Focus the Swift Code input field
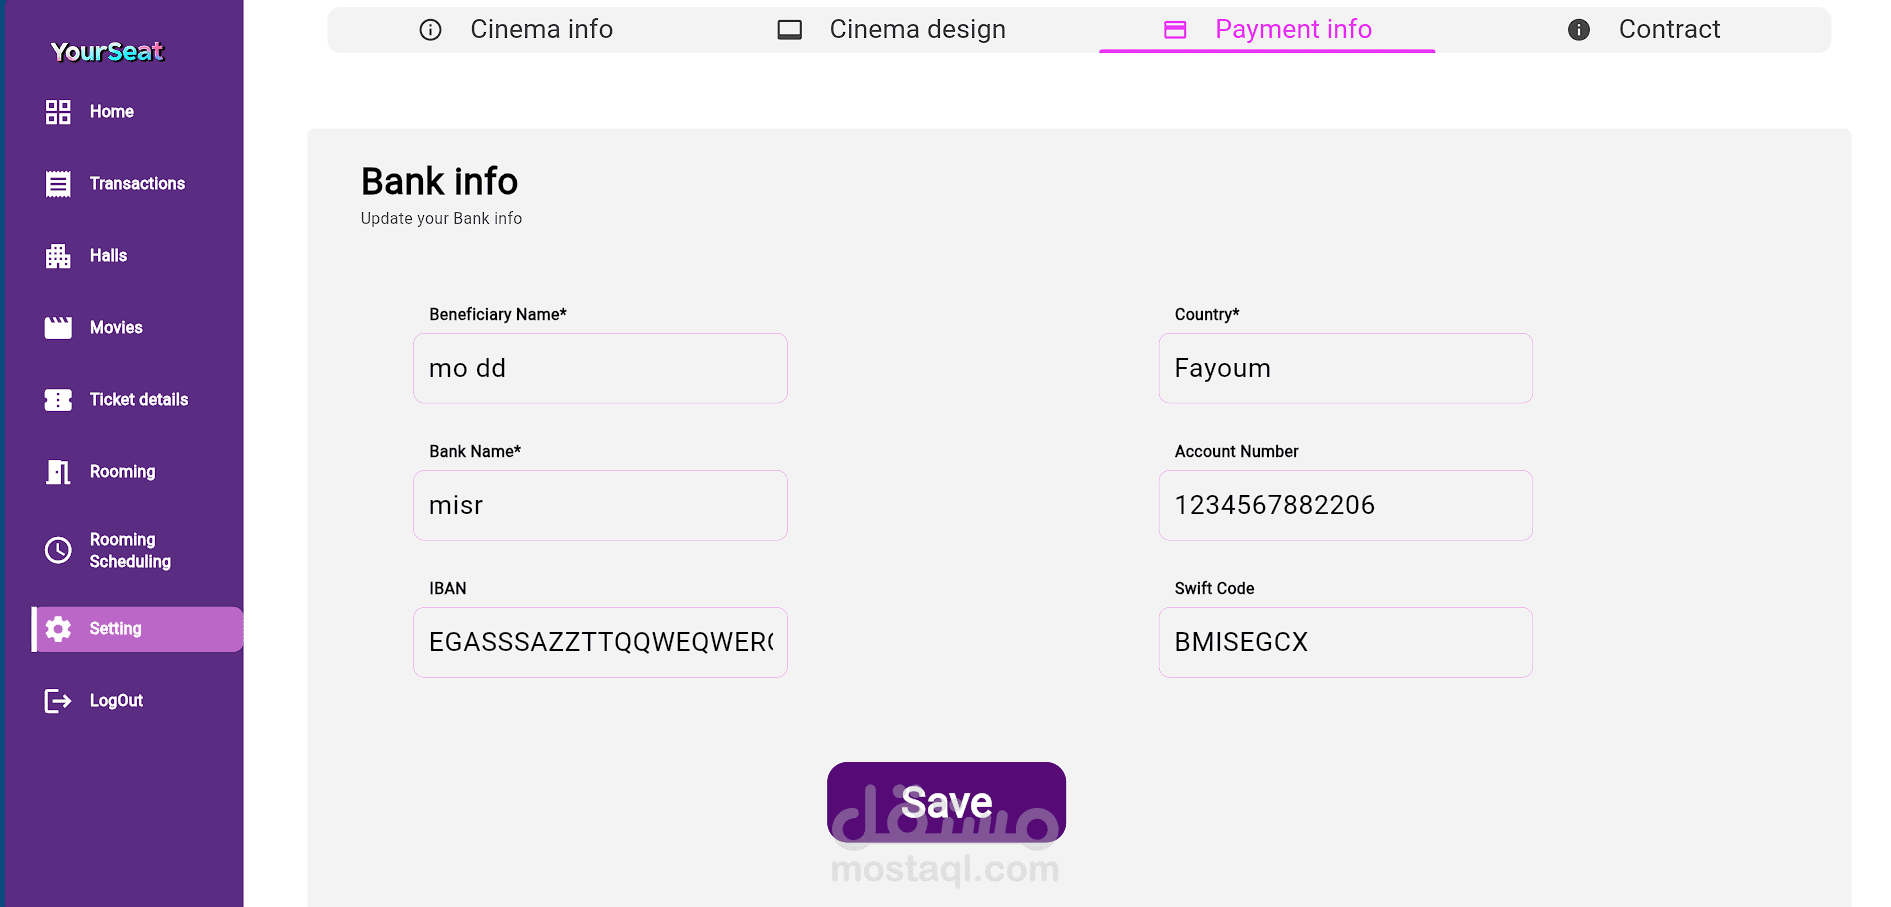This screenshot has height=907, width=1891. pyautogui.click(x=1345, y=642)
